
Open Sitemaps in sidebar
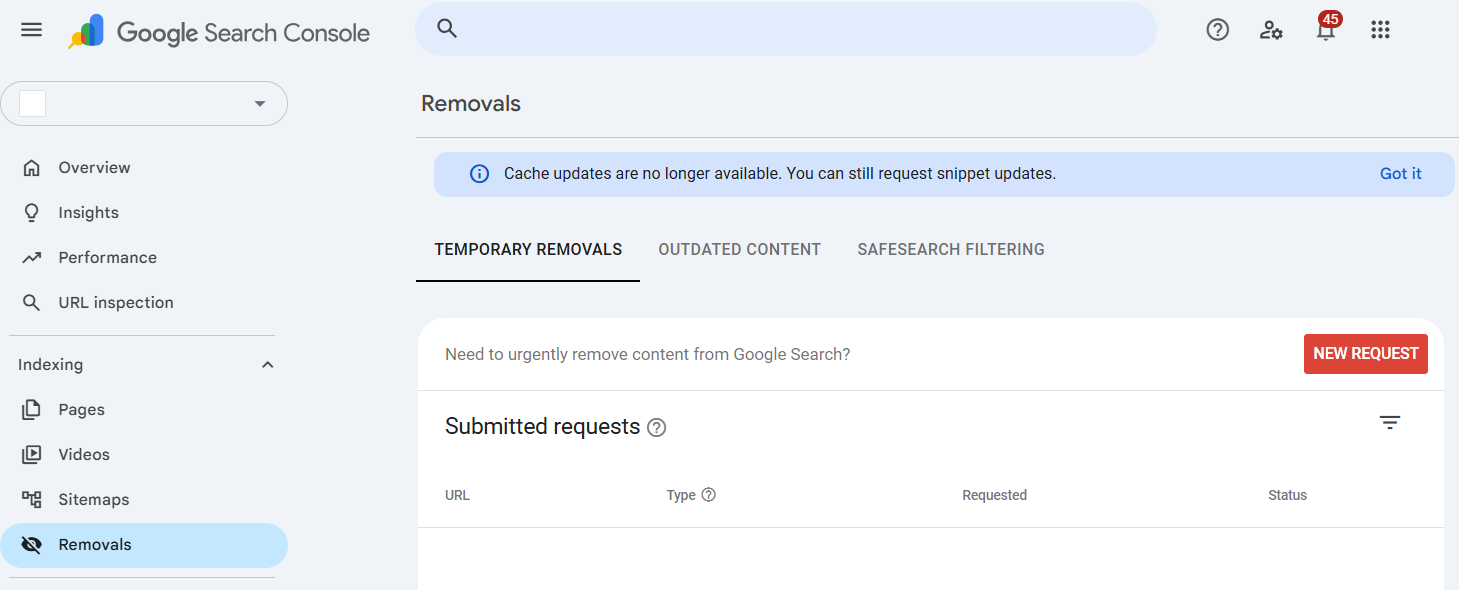pos(144,500)
